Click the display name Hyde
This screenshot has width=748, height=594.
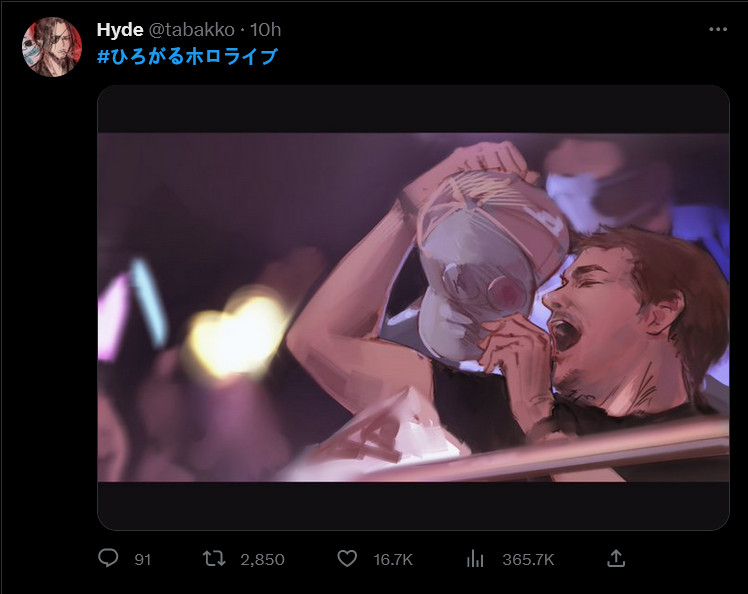tap(119, 30)
